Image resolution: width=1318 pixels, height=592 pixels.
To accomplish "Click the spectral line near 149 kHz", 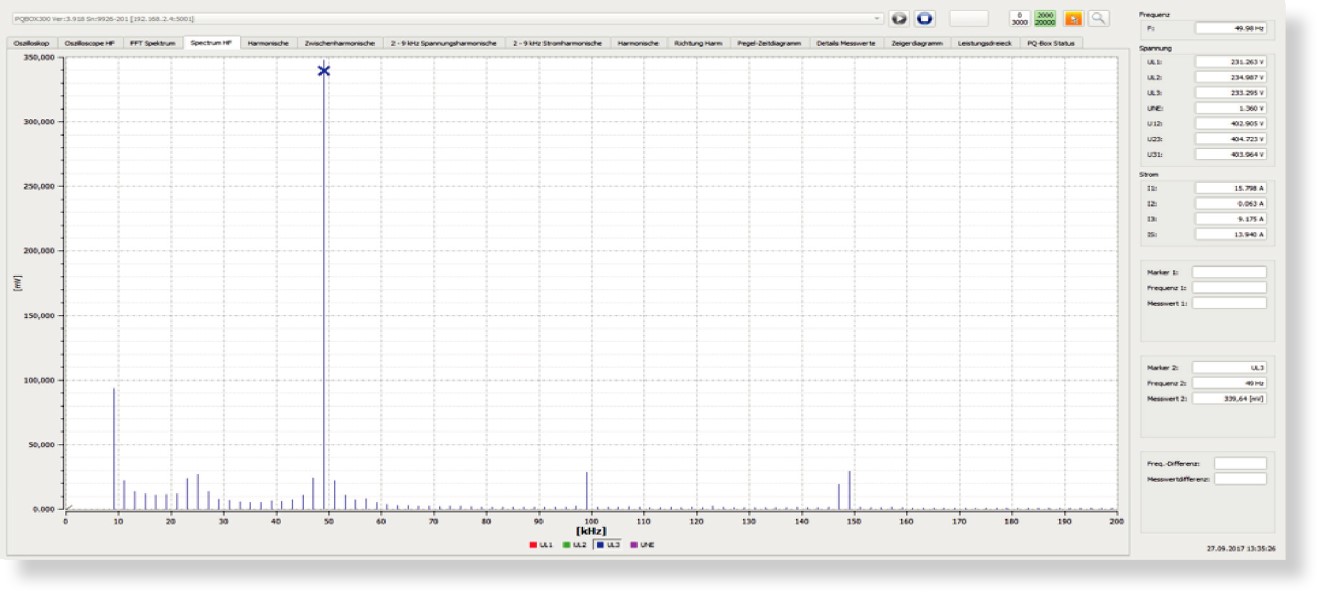I will [x=849, y=490].
